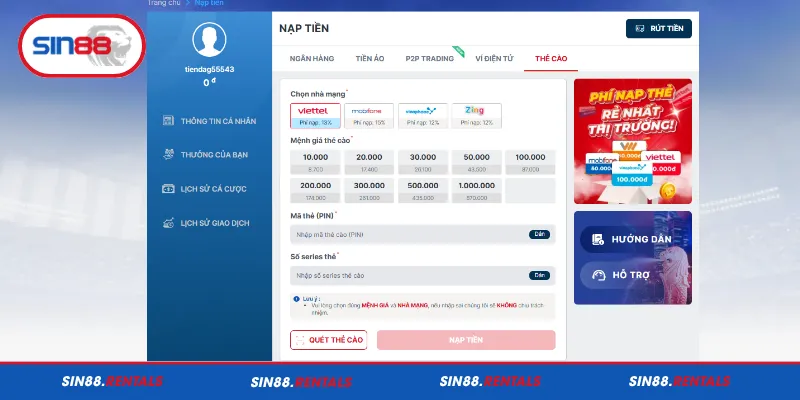The height and width of the screenshot is (400, 800).
Task: Click the Thưởng của bạn gift icon
Action: [x=168, y=155]
